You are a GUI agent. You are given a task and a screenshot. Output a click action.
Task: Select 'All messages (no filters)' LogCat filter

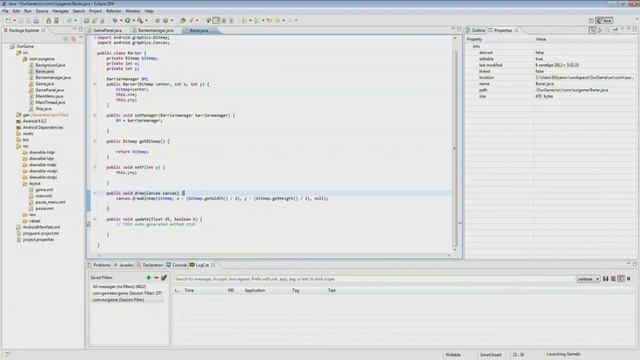pos(119,287)
